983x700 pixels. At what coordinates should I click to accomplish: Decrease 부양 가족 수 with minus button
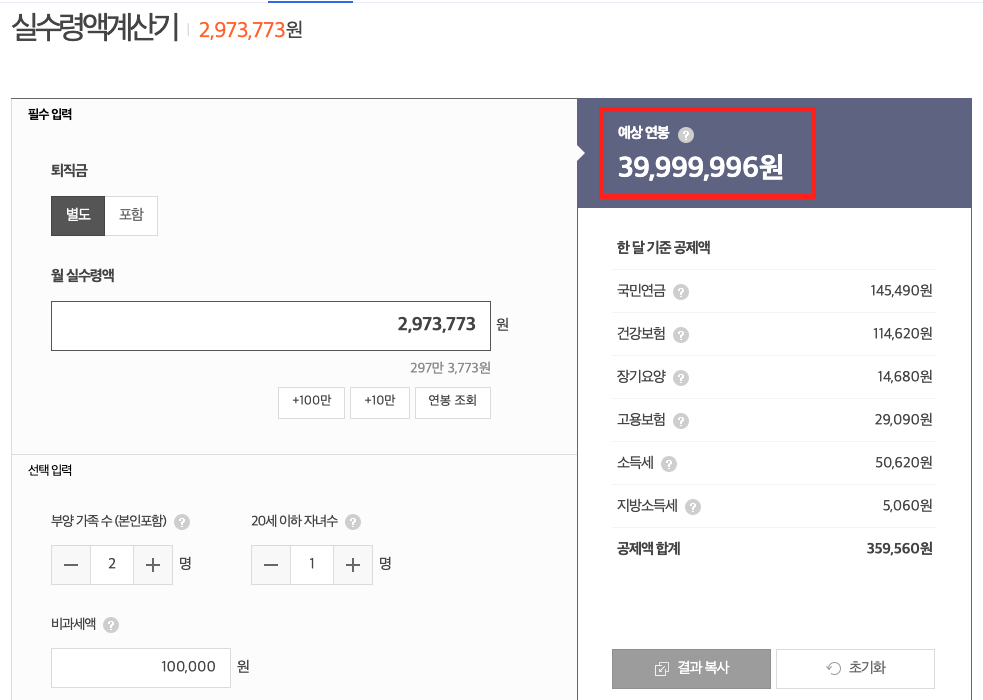[70, 565]
